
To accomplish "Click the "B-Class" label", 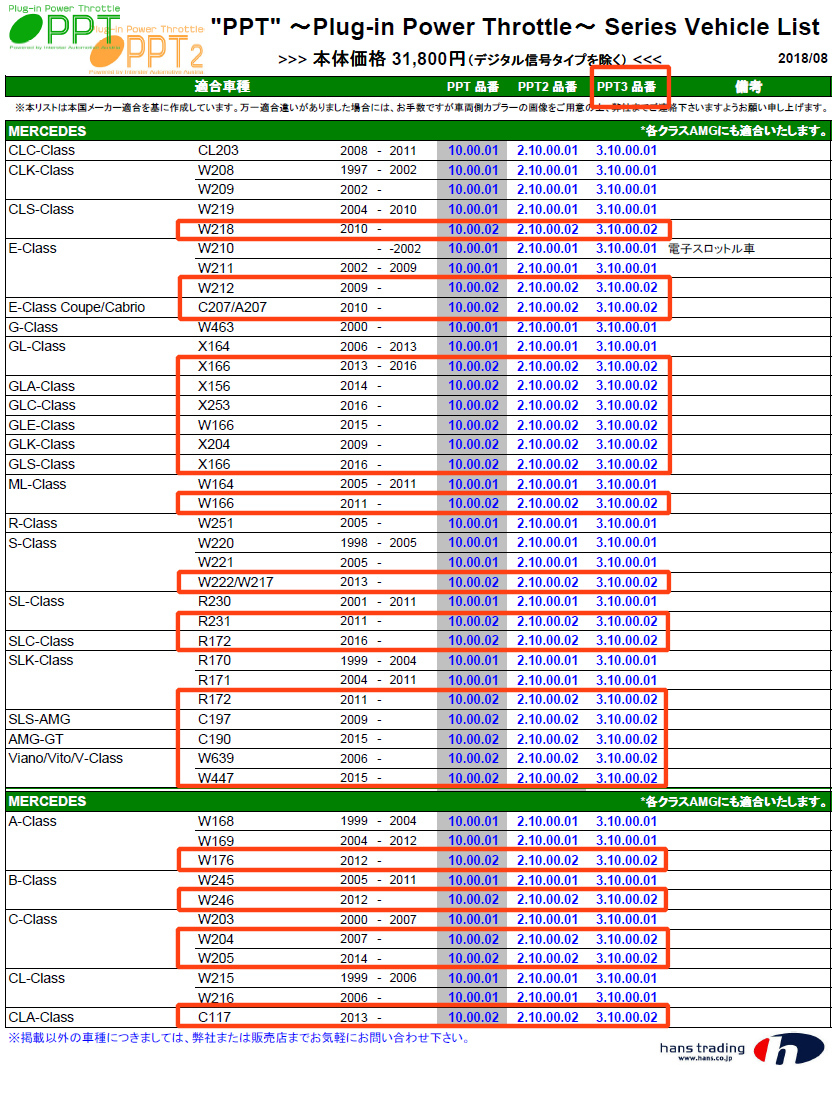I will [33, 880].
